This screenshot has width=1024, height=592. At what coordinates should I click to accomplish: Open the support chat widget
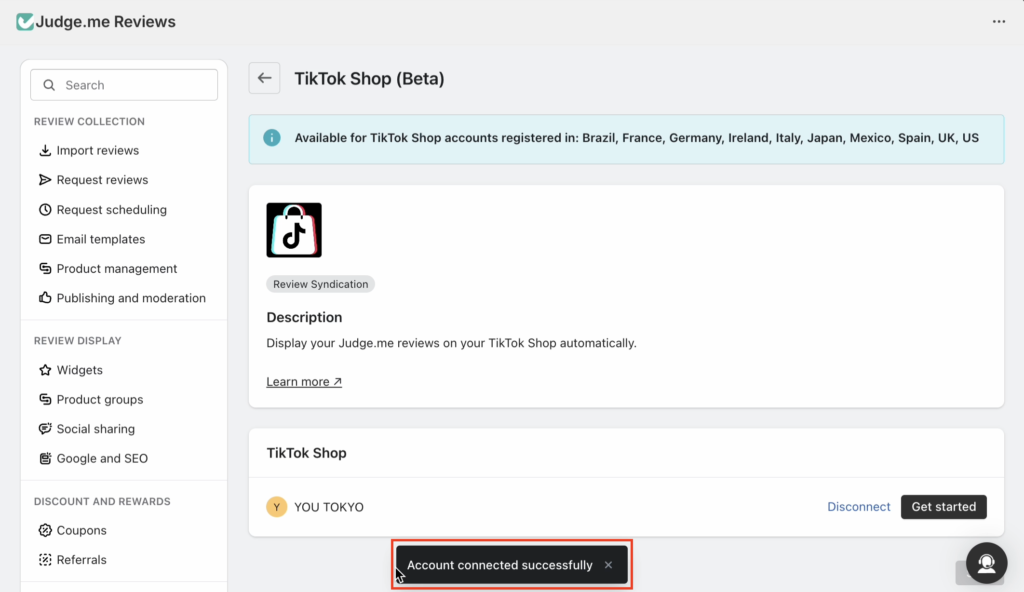click(986, 563)
